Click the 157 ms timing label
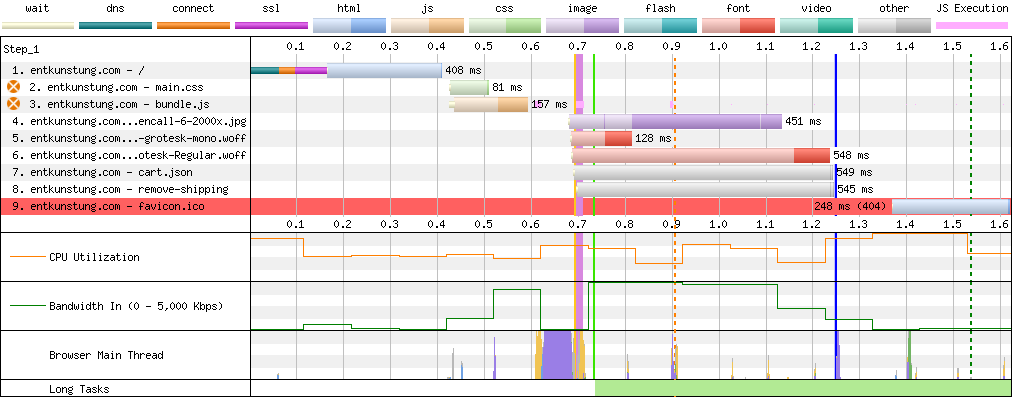1012x397 pixels. coord(549,104)
